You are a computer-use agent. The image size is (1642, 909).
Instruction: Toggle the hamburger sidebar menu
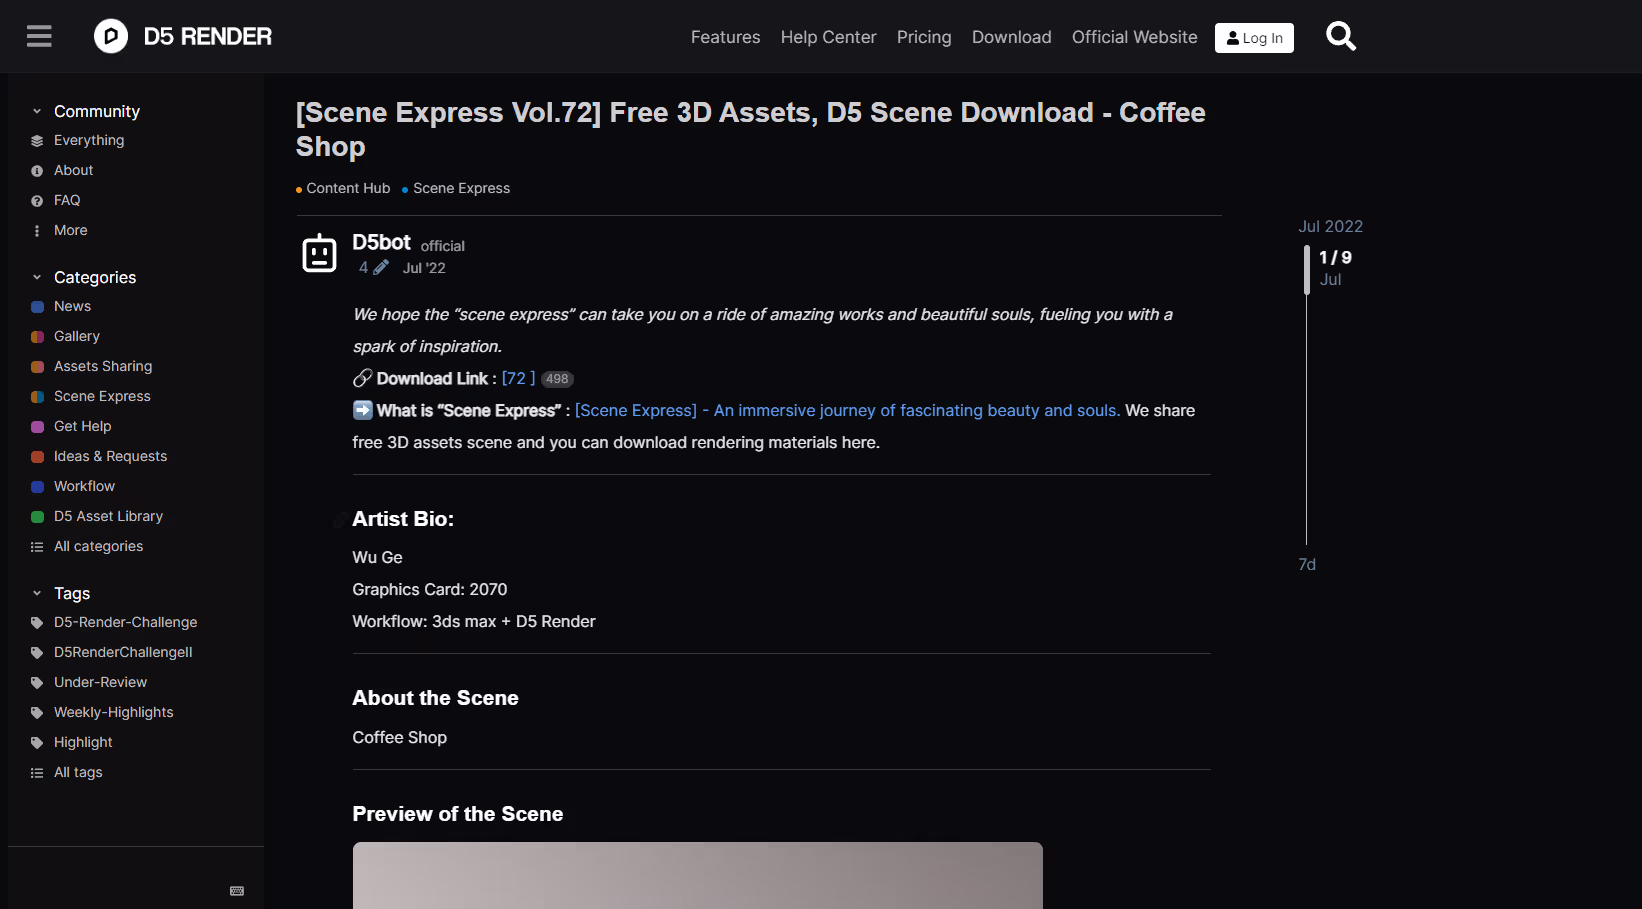[x=39, y=37]
